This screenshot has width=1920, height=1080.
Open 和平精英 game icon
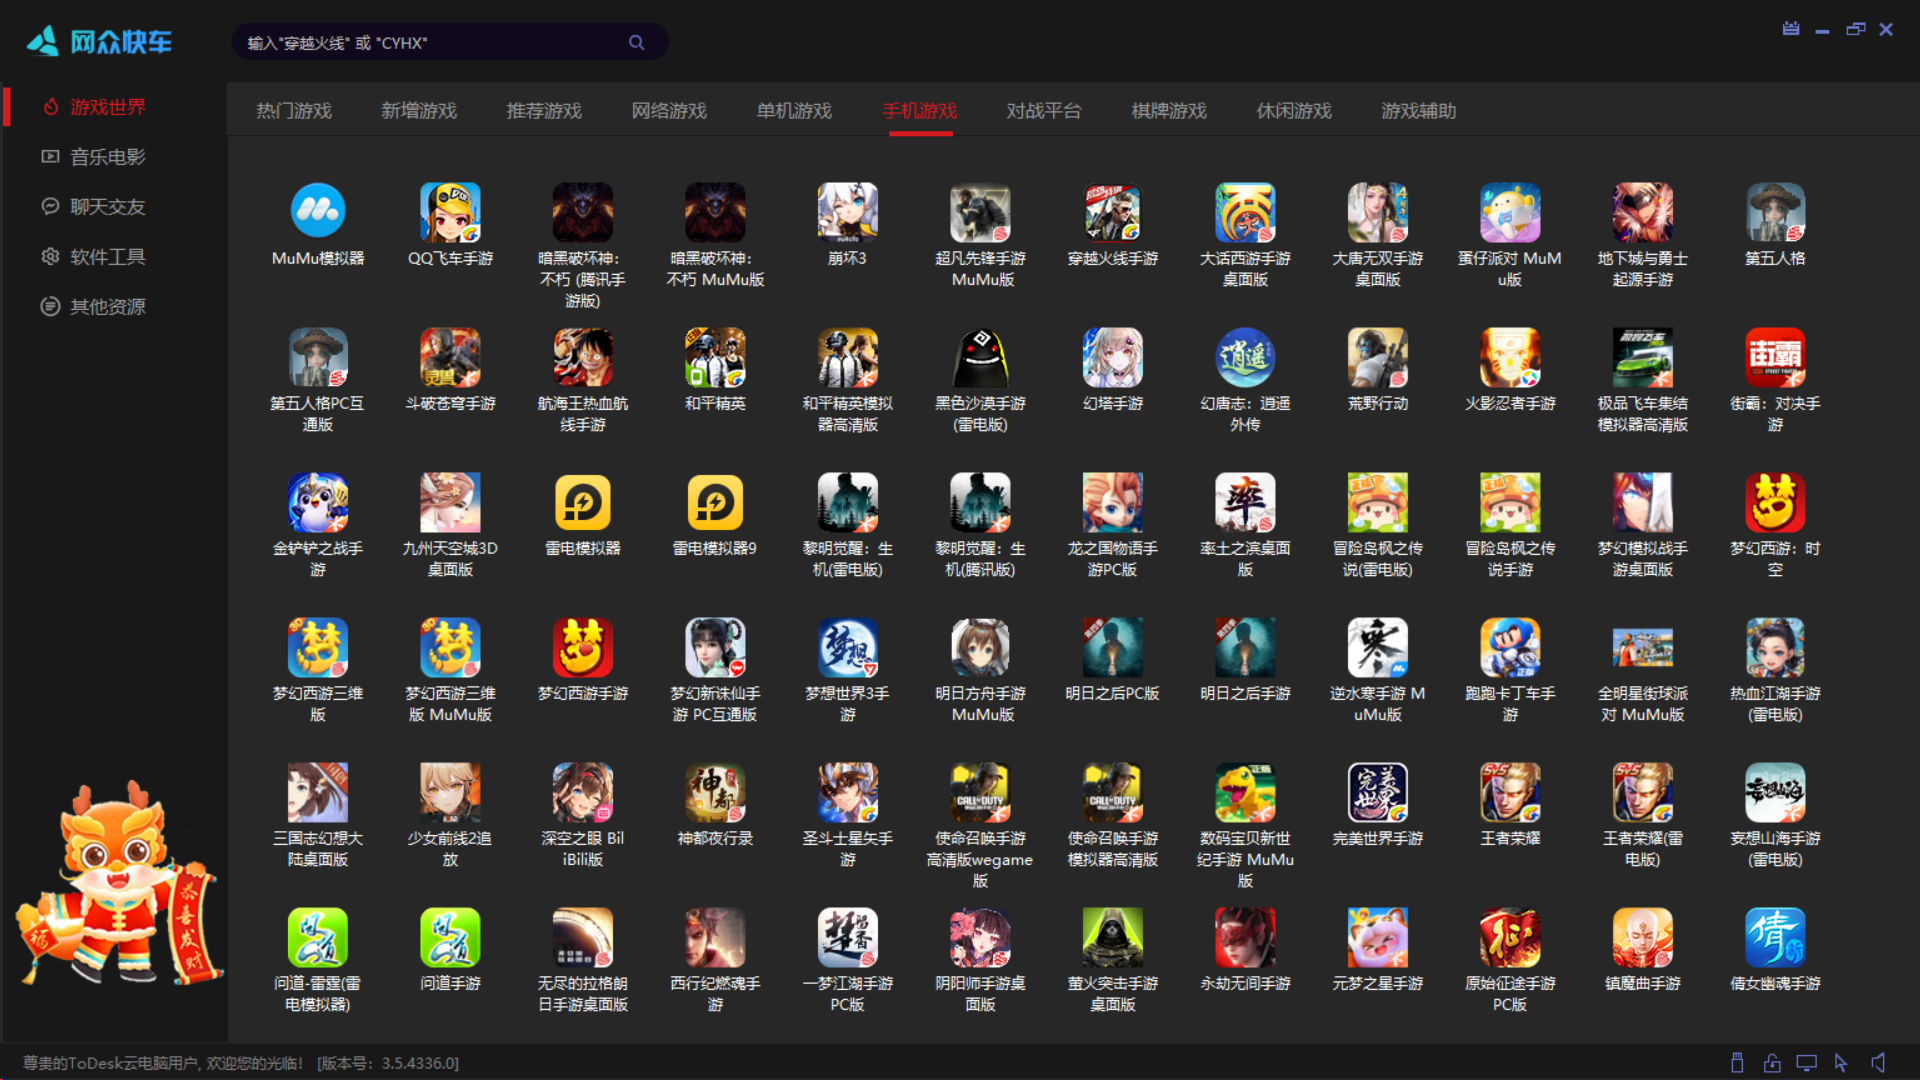pyautogui.click(x=715, y=357)
